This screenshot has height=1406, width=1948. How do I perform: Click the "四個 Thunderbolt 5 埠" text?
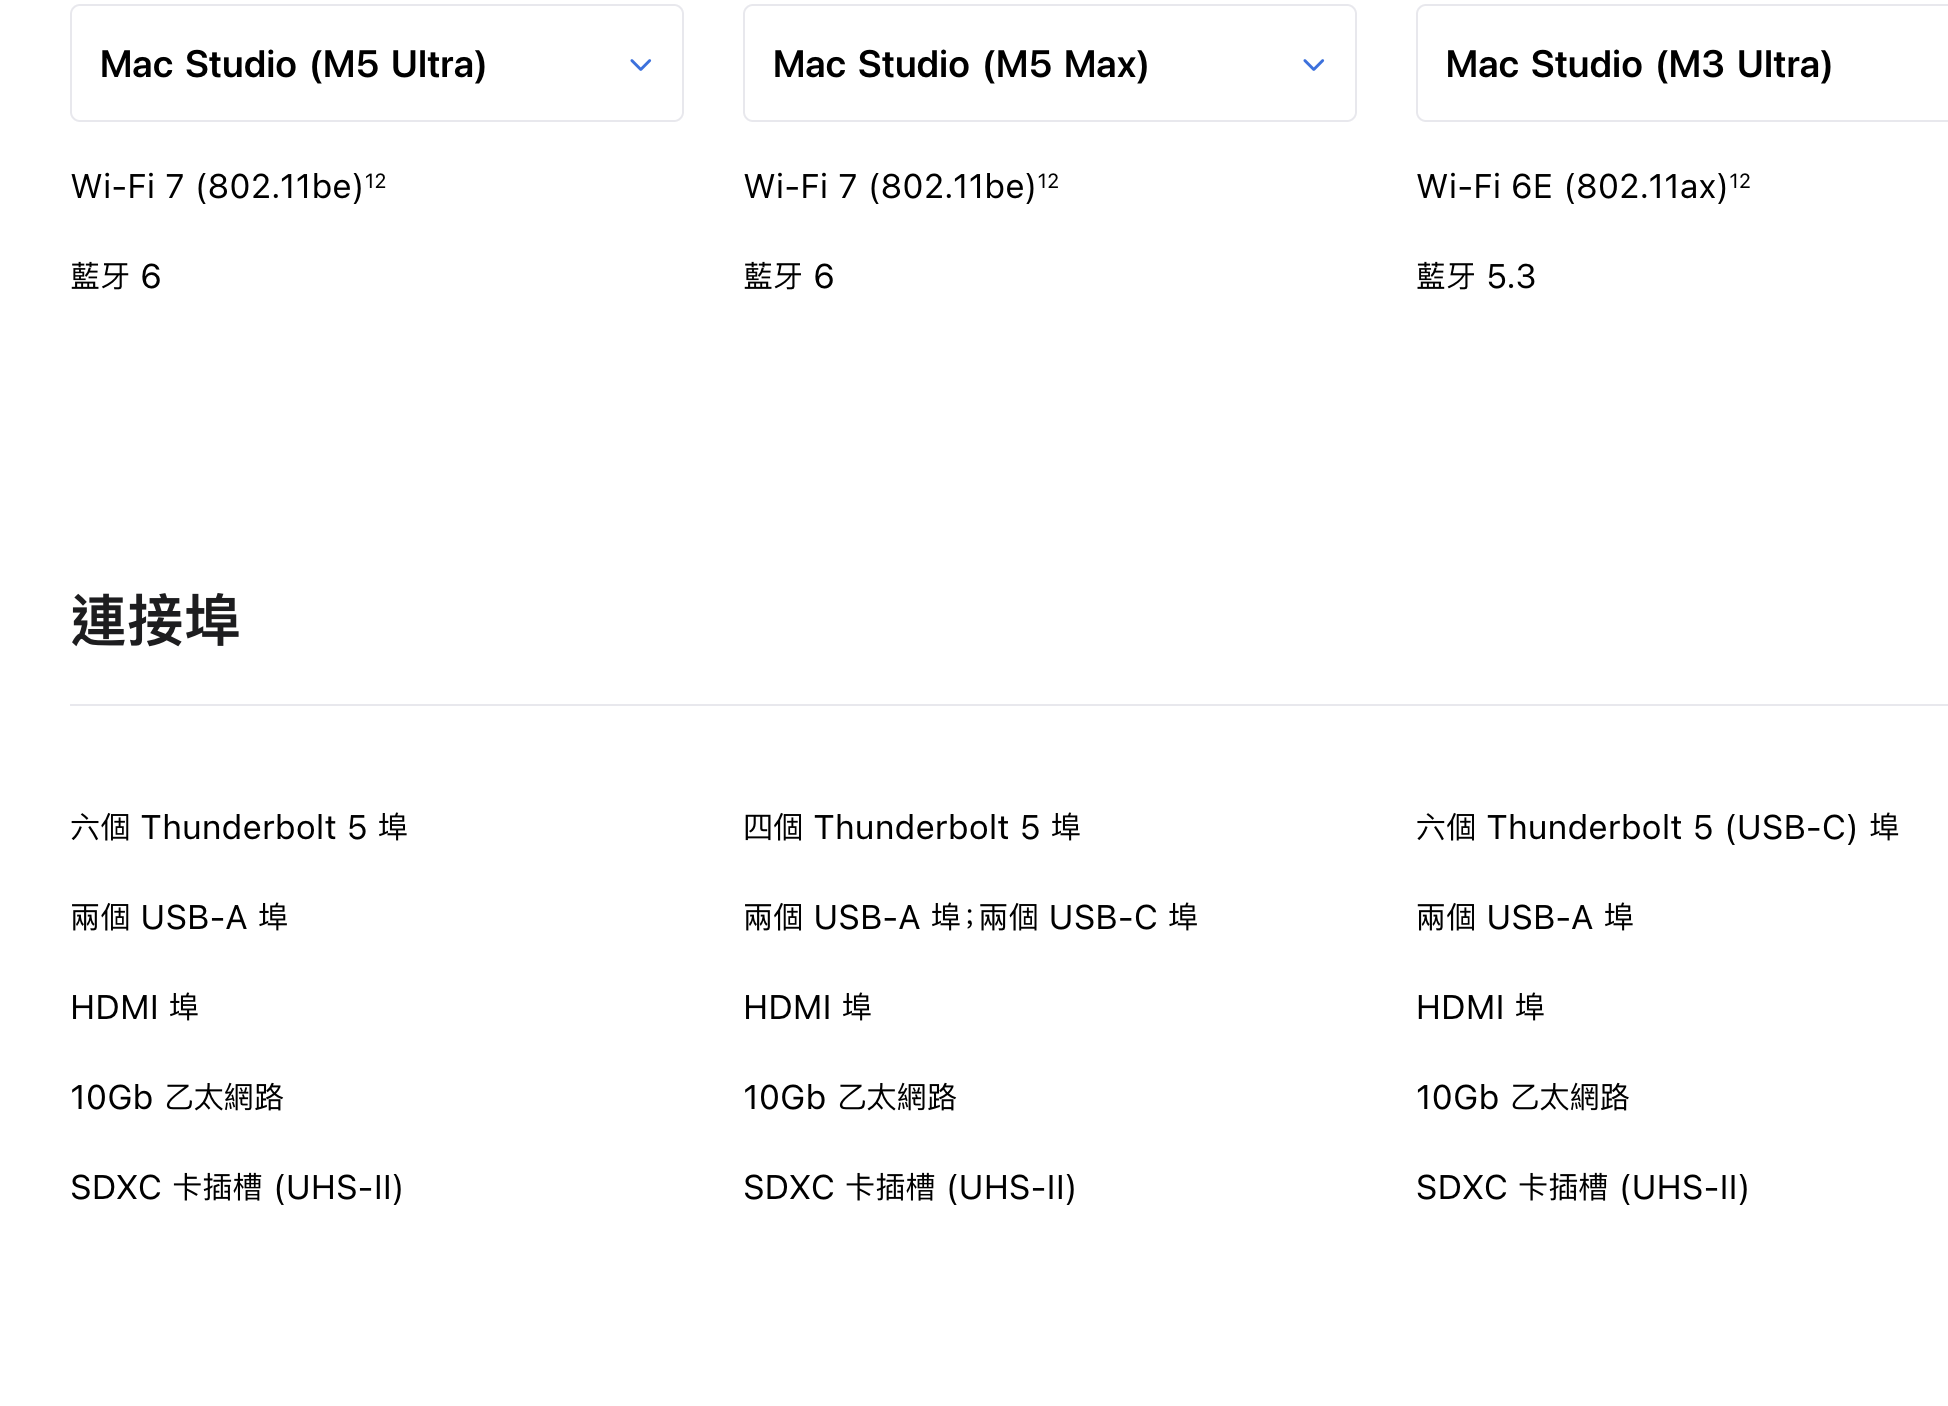[912, 827]
